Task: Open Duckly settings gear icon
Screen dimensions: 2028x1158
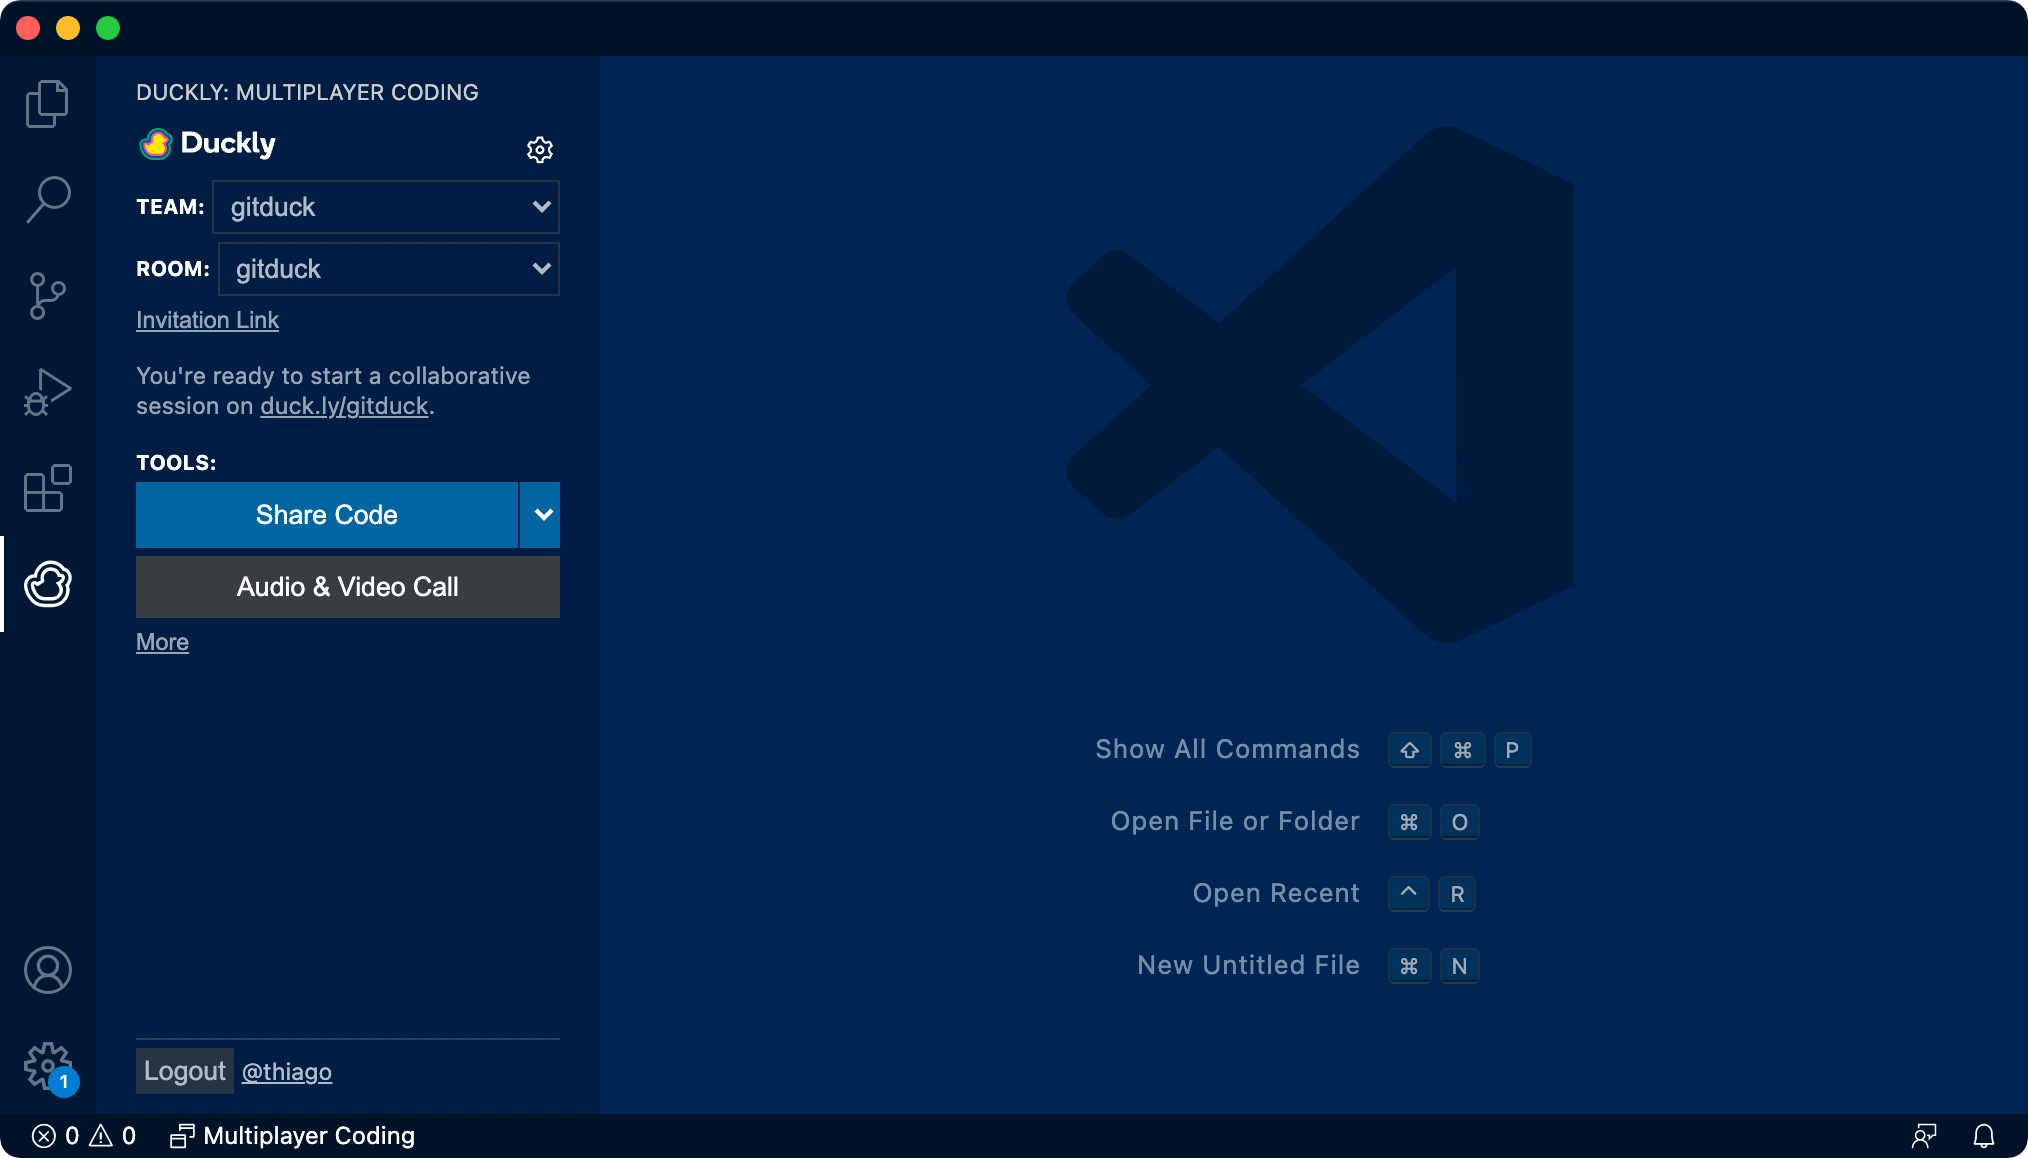Action: pos(539,149)
